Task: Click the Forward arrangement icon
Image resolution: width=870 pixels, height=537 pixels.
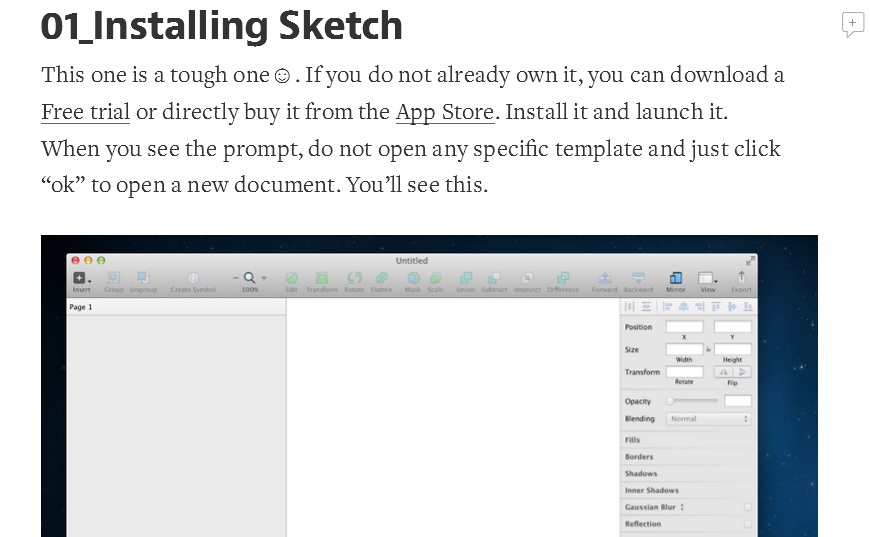Action: 605,278
